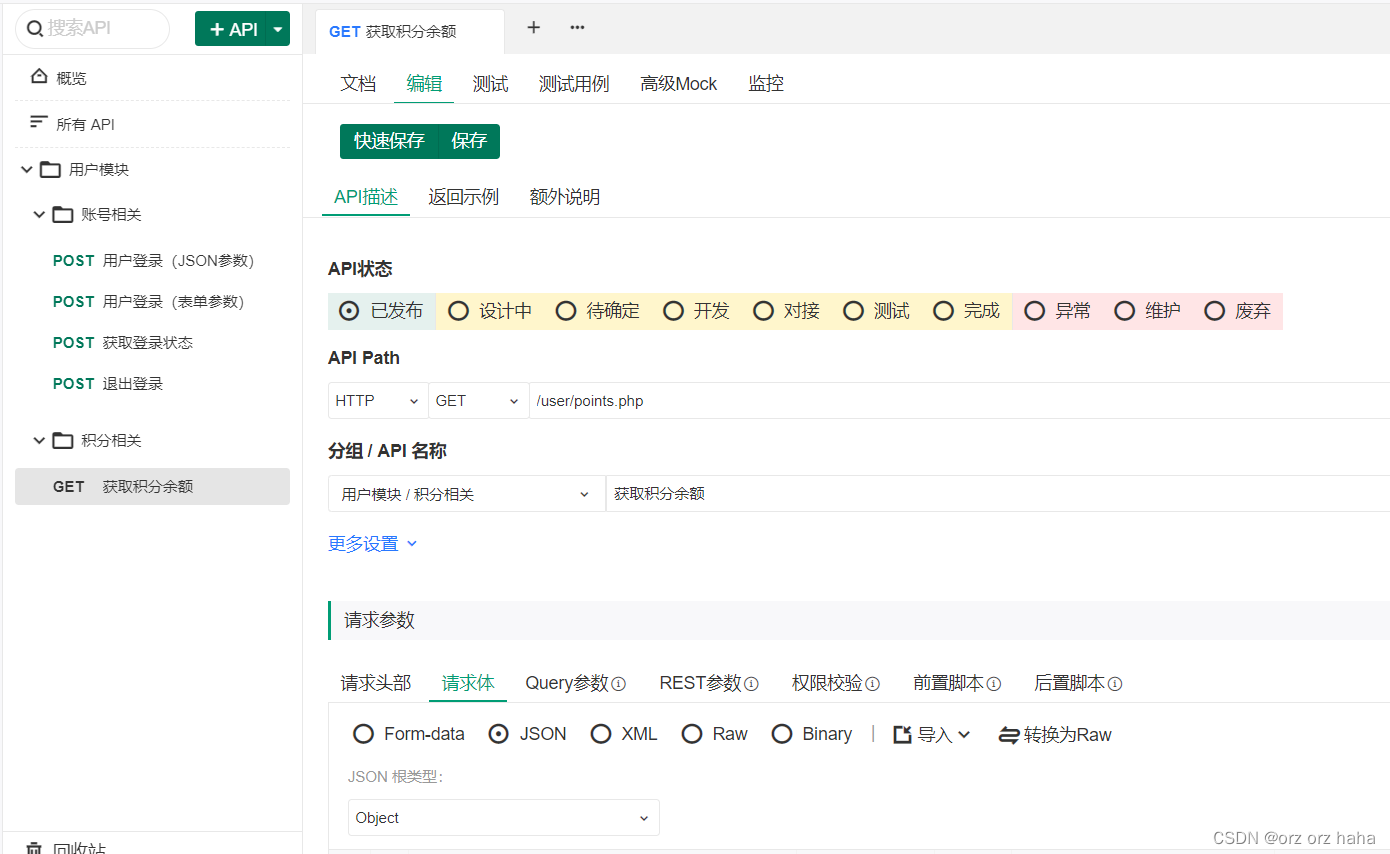Switch to the 高级Mock tab

click(x=679, y=84)
